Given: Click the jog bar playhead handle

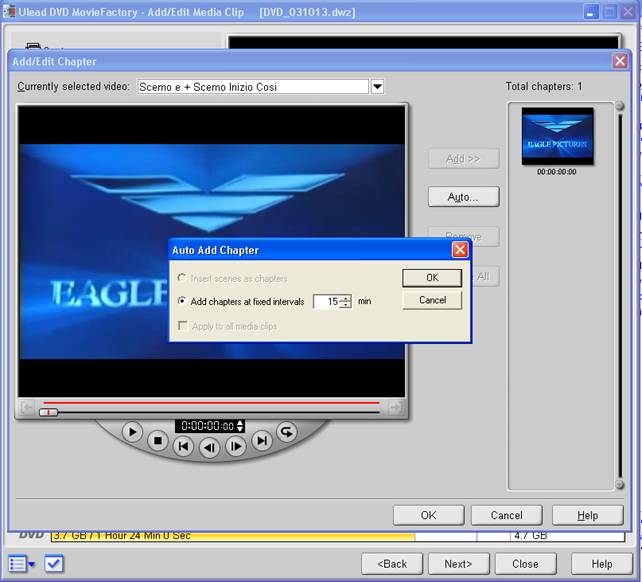Looking at the screenshot, I should [48, 412].
